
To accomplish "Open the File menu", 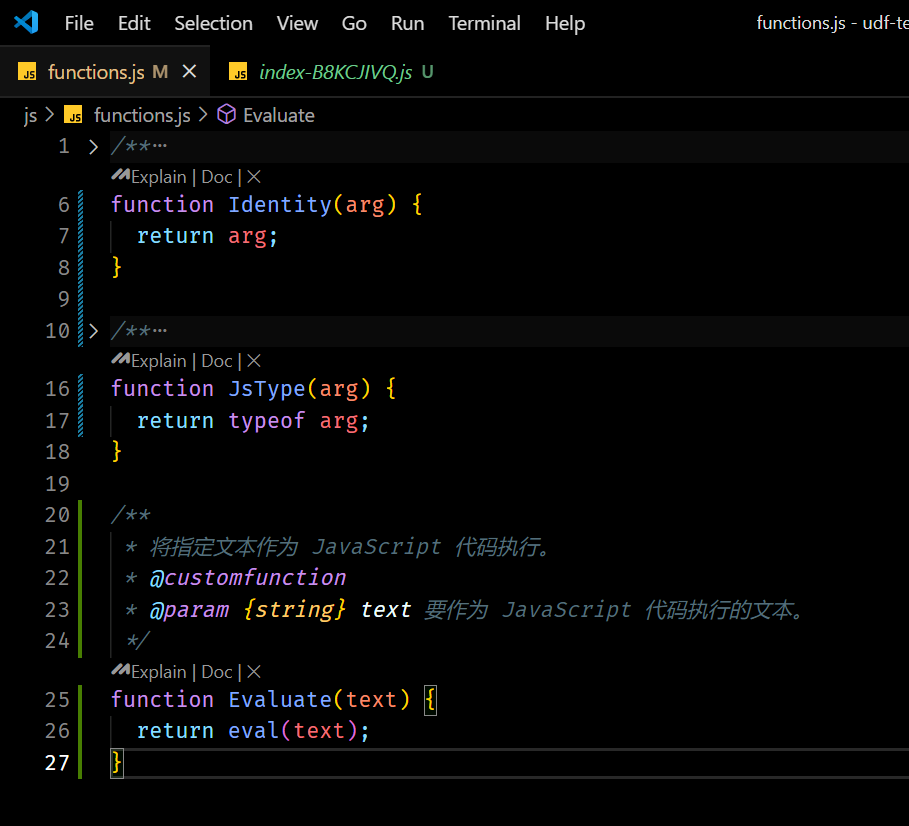I will (79, 23).
